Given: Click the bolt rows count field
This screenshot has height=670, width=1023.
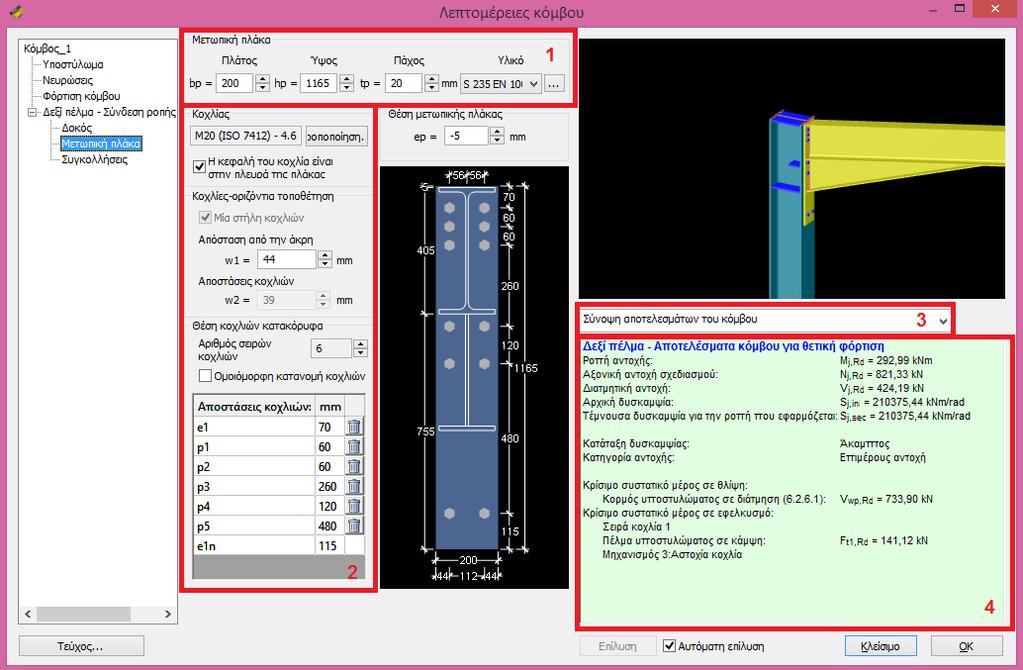Looking at the screenshot, I should tap(331, 348).
